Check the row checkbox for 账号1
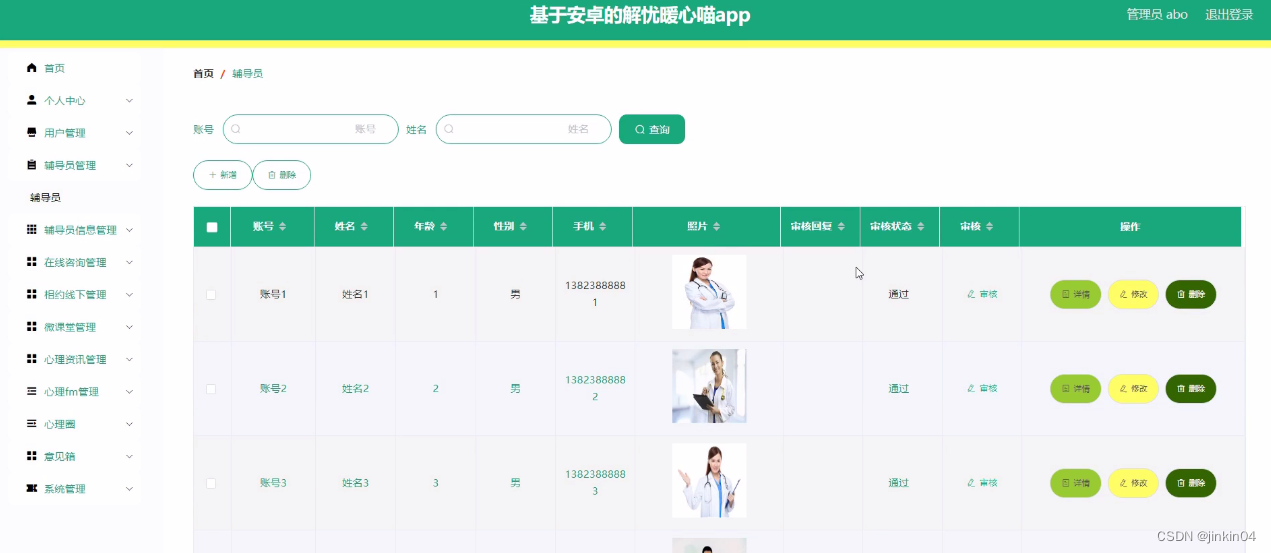1271x553 pixels. coord(211,294)
